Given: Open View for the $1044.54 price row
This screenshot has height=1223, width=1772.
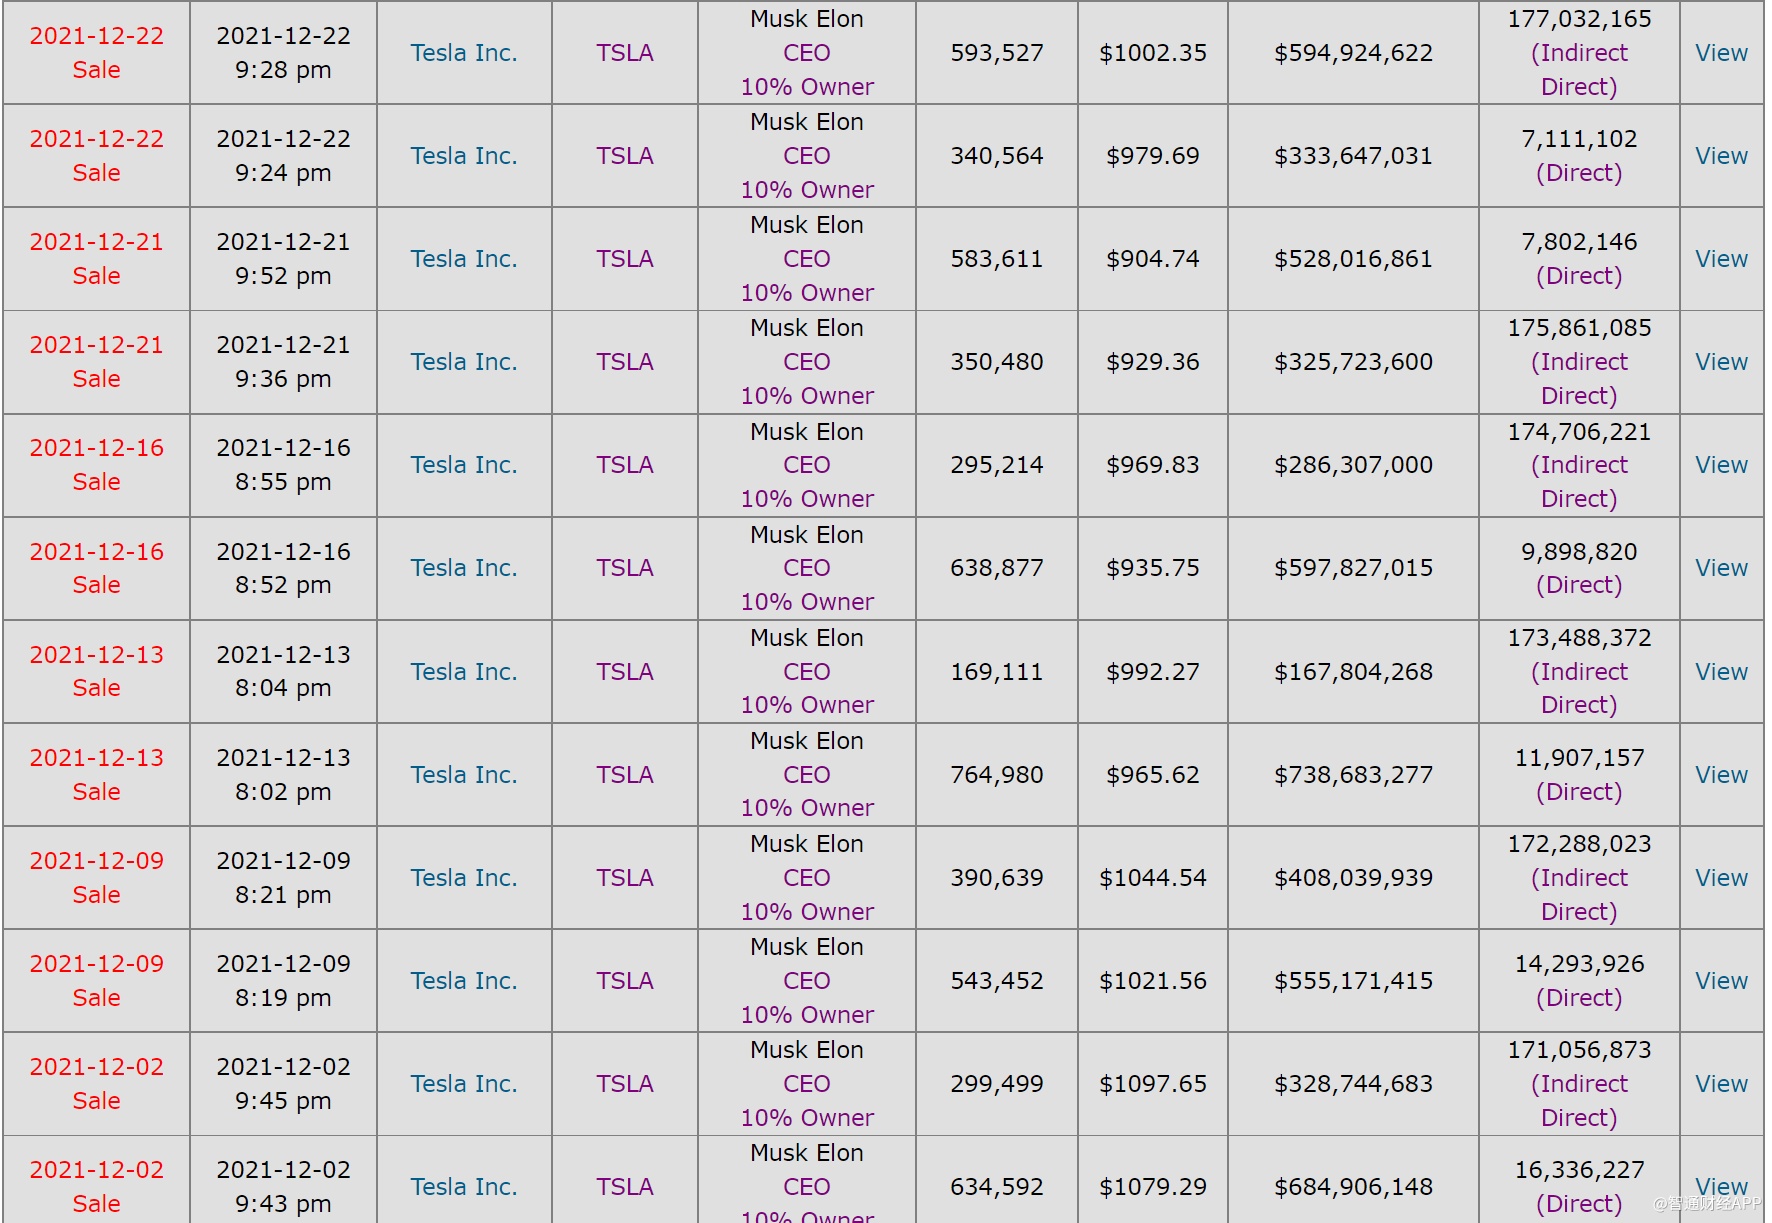Looking at the screenshot, I should point(1721,878).
